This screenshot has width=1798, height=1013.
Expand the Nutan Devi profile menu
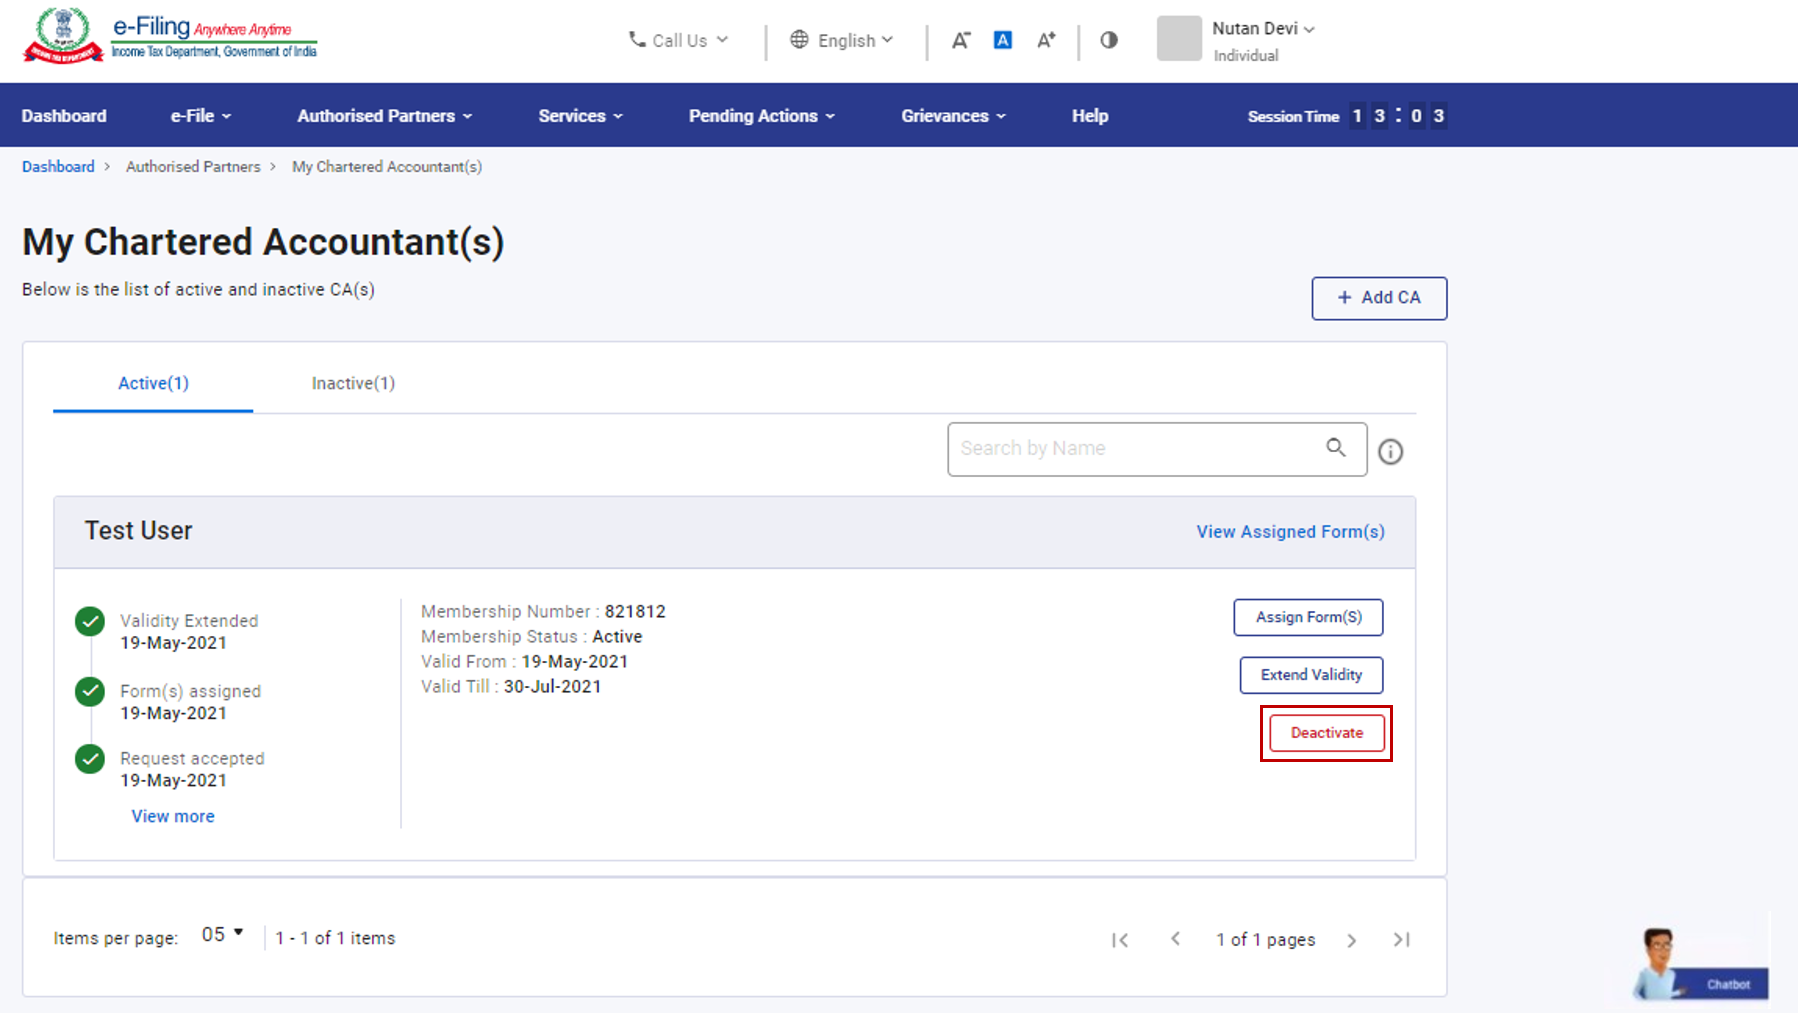pyautogui.click(x=1263, y=29)
